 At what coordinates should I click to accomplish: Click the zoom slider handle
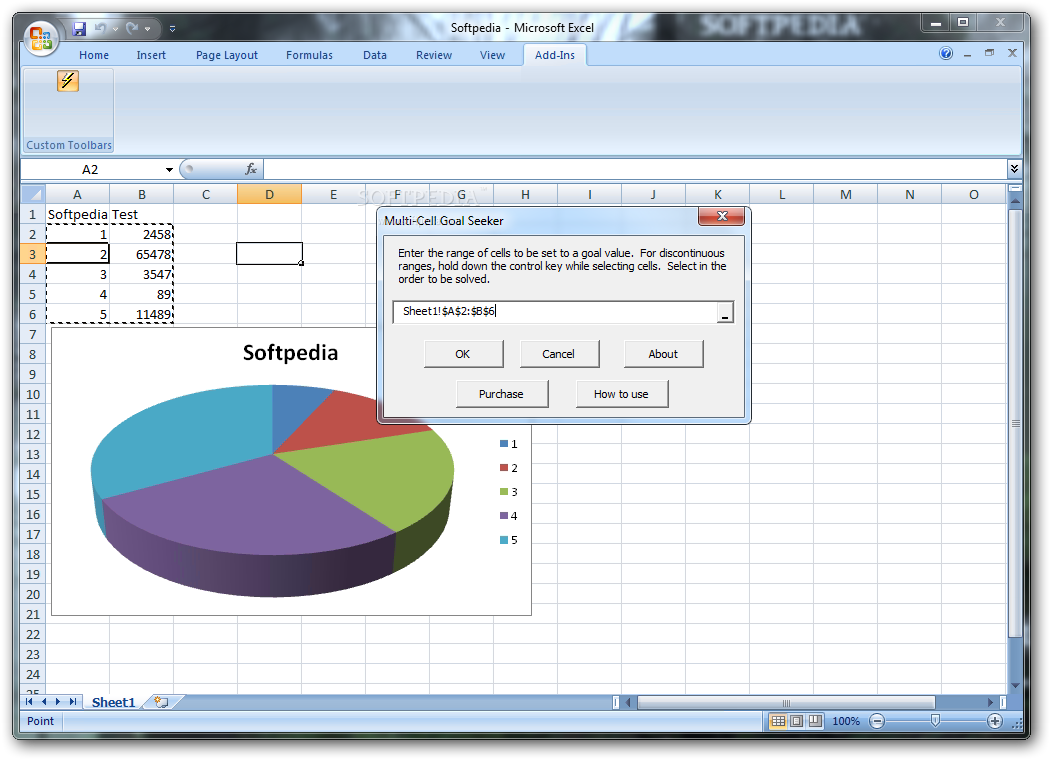[935, 721]
